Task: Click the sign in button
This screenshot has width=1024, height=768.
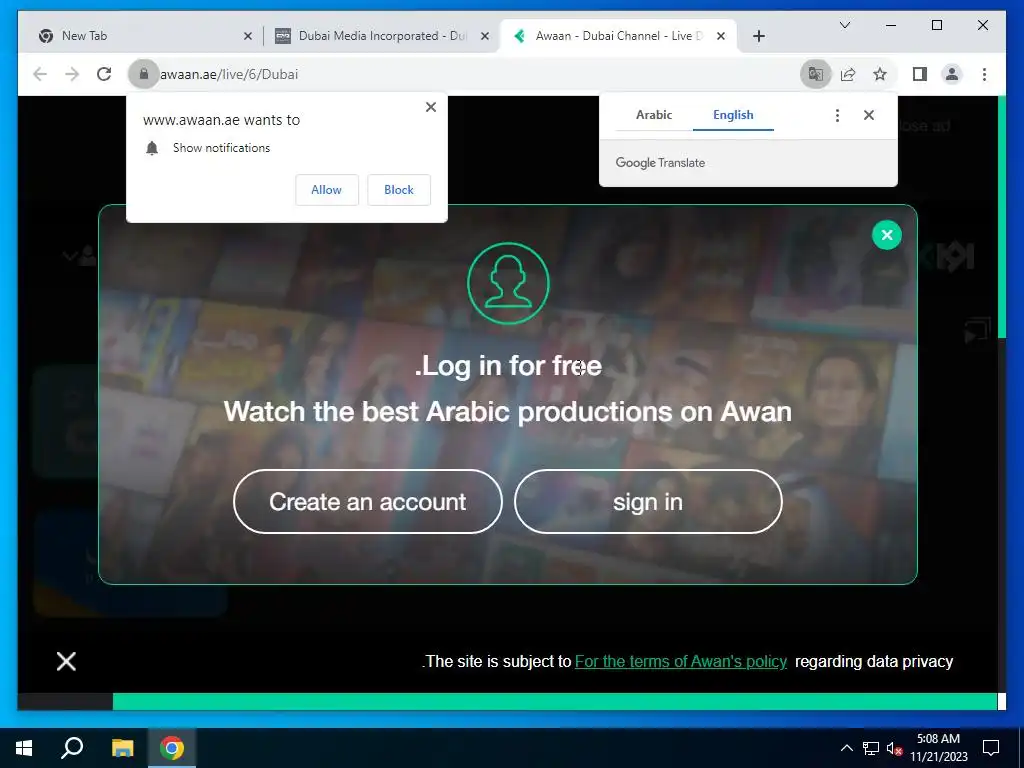Action: tap(648, 502)
